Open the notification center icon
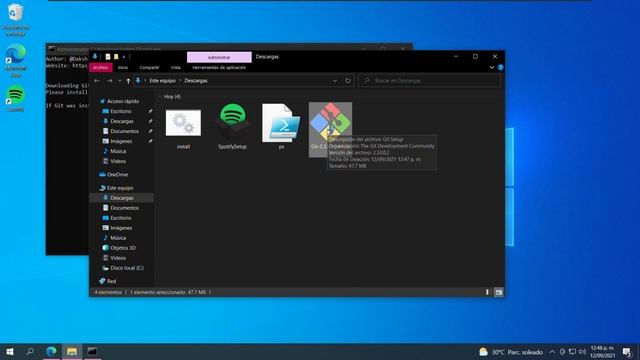Image resolution: width=640 pixels, height=360 pixels. (x=627, y=352)
